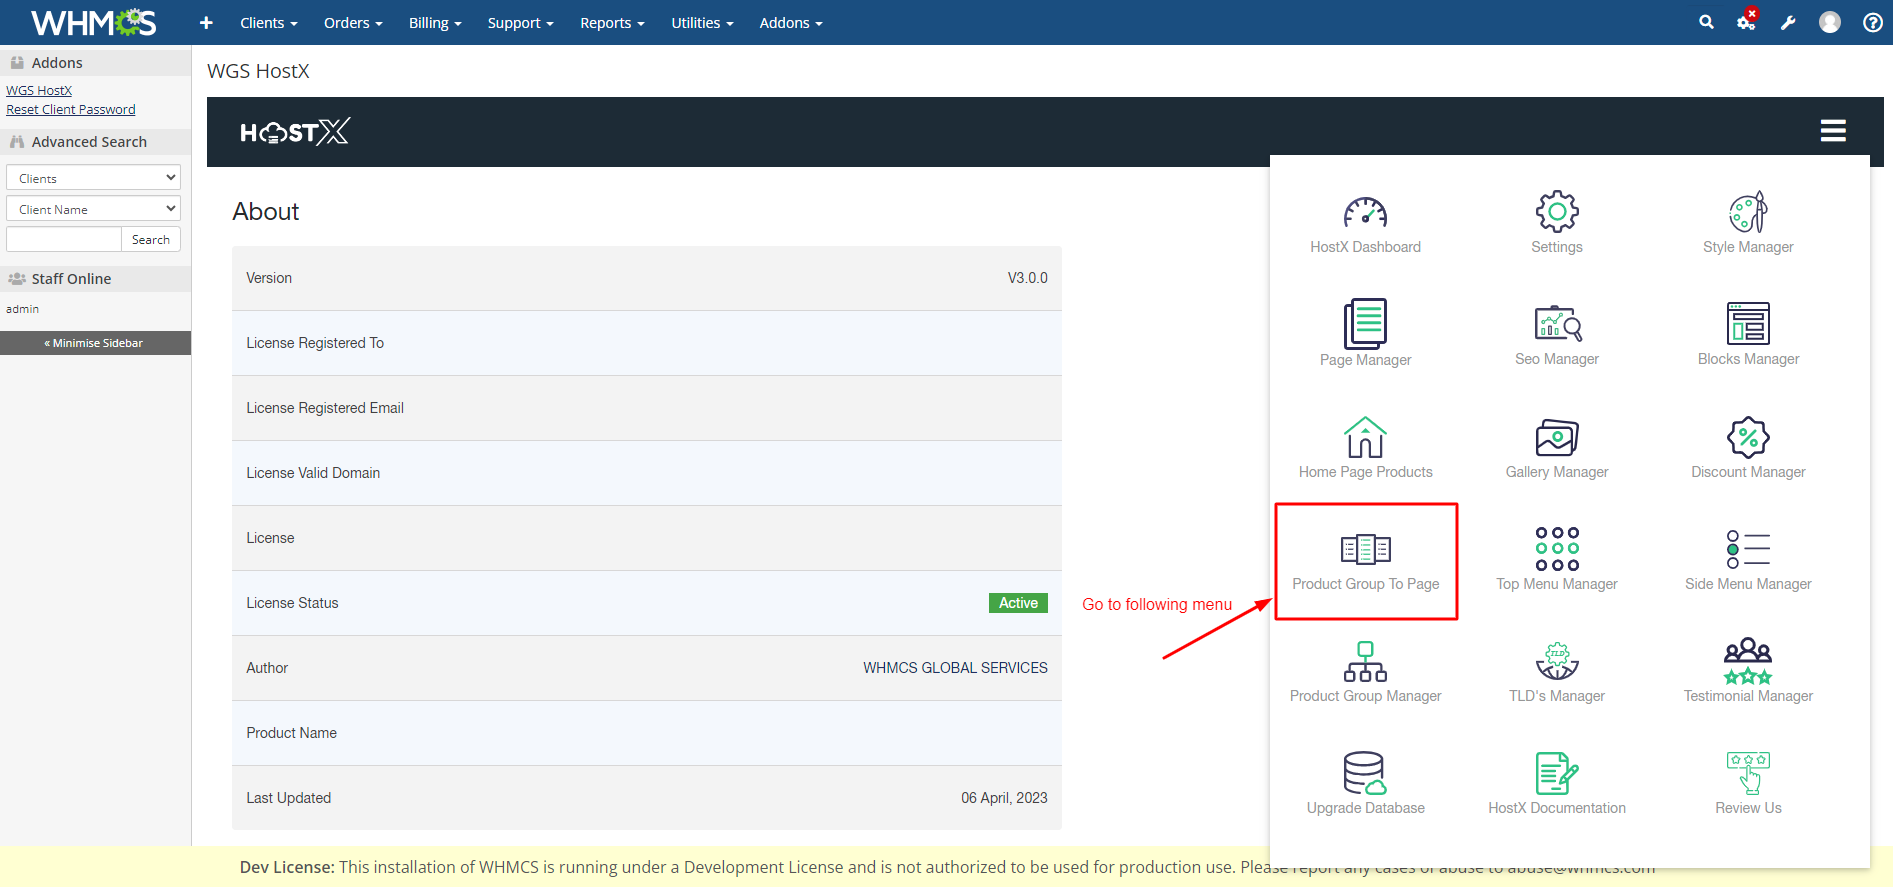Viewport: 1893px width, 887px height.
Task: Click the Minimise Sidebar bar
Action: coord(95,343)
